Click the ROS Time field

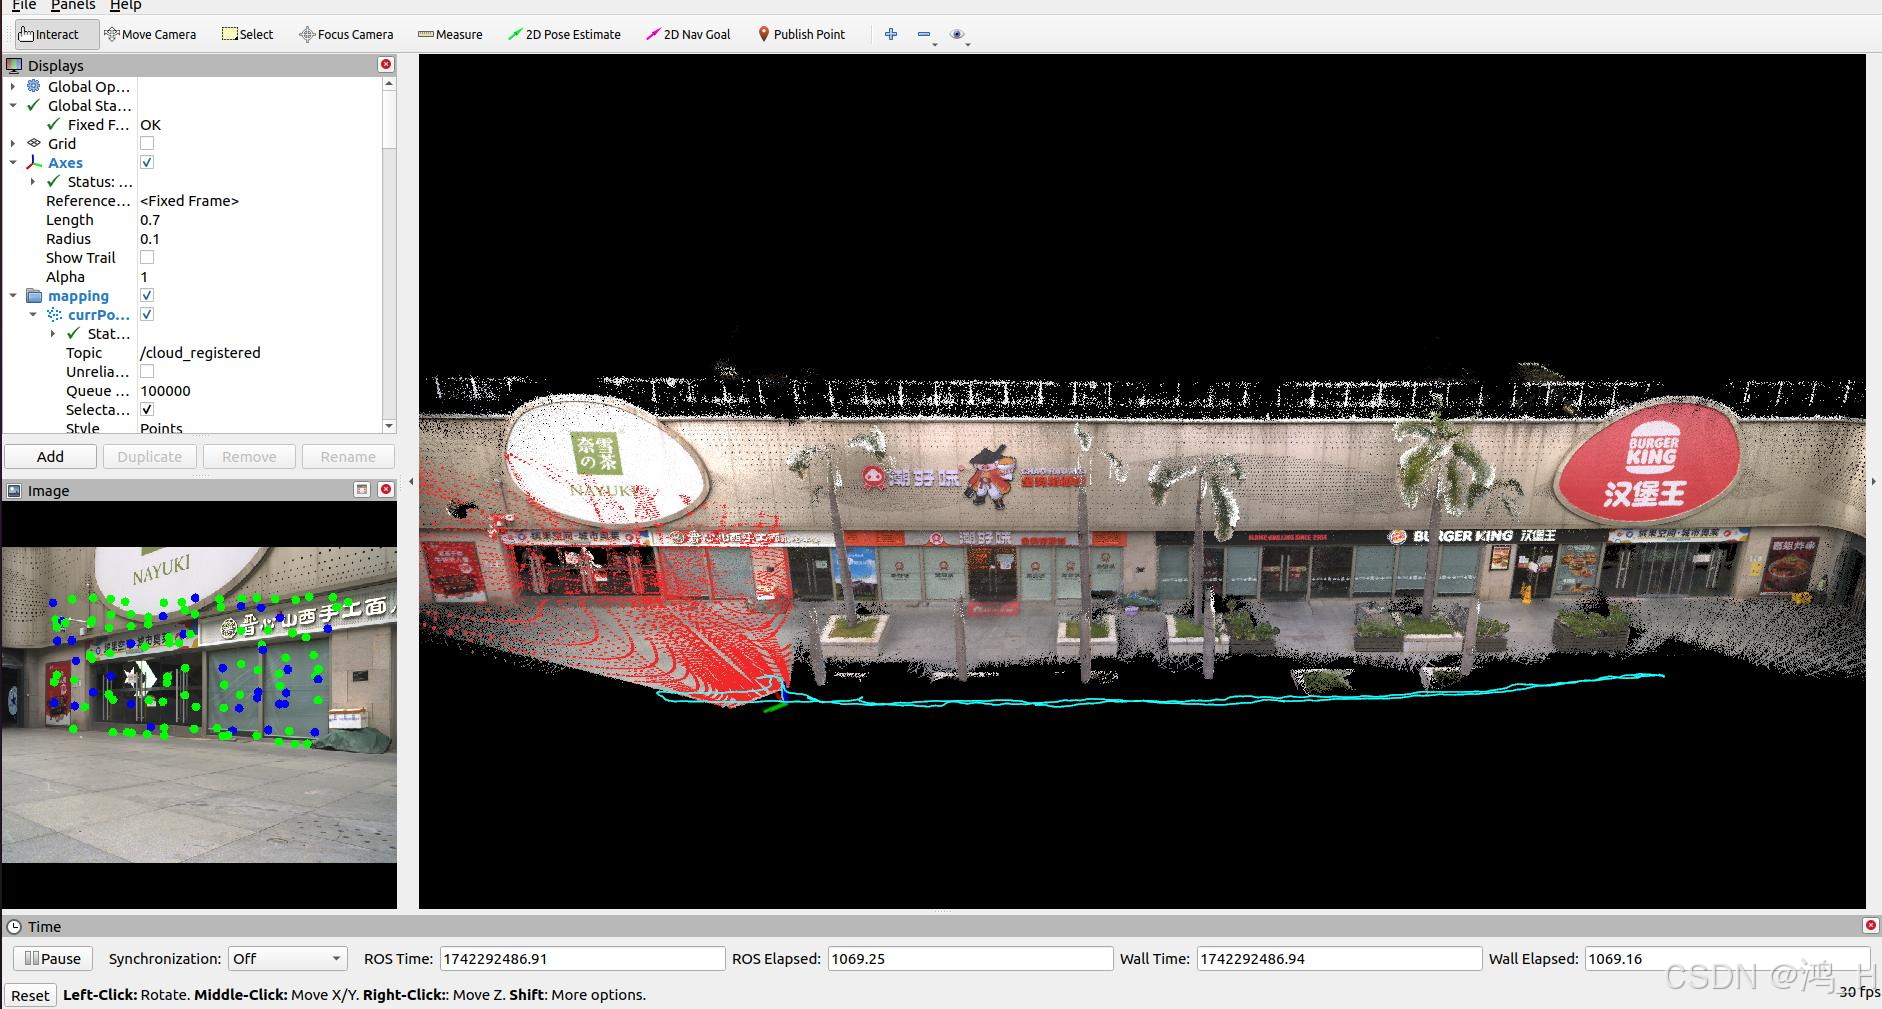582,958
